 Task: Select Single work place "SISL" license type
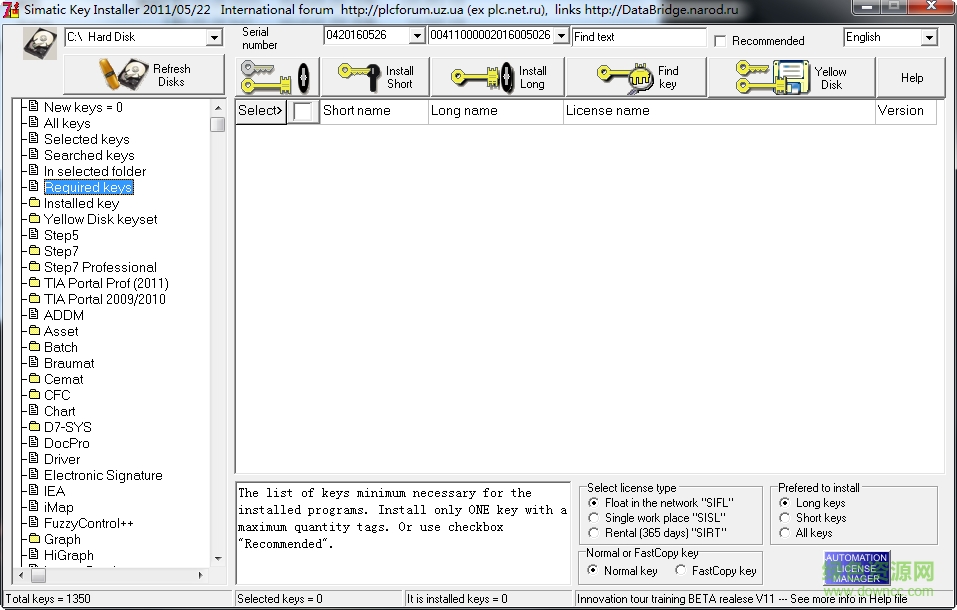595,518
